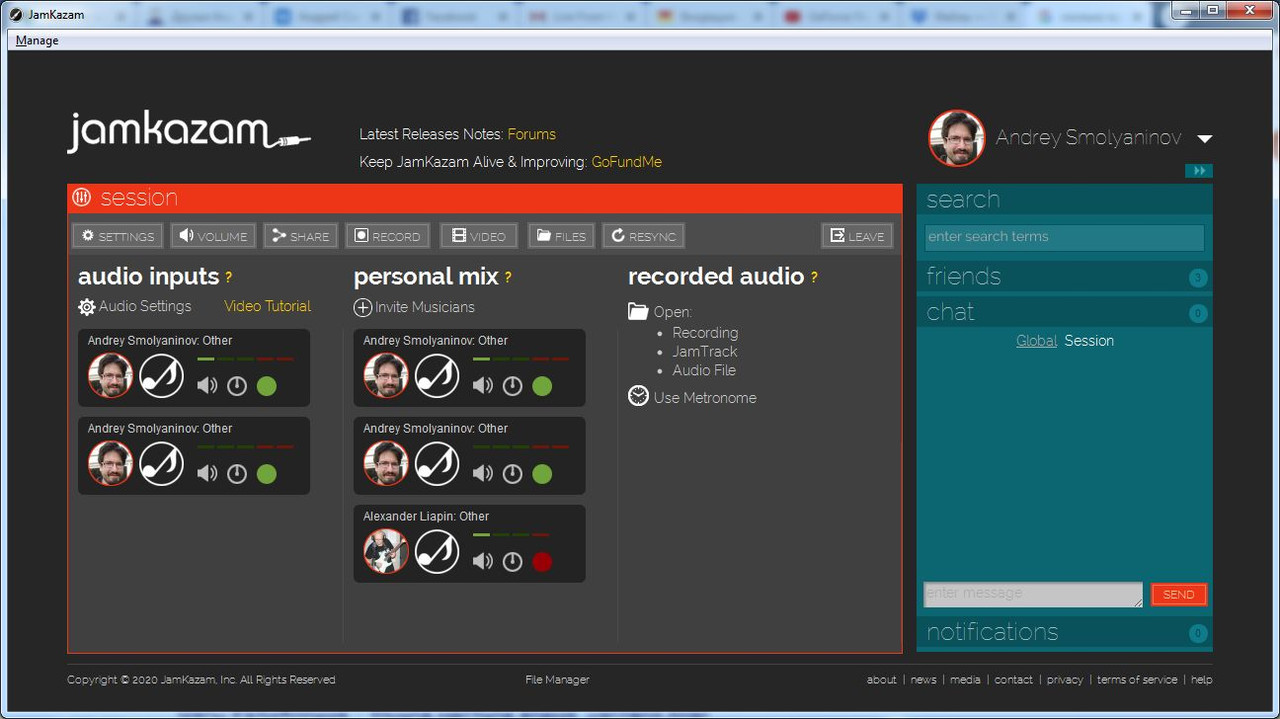Mute second Andrey track in personal mix
The height and width of the screenshot is (719, 1280).
coord(483,474)
